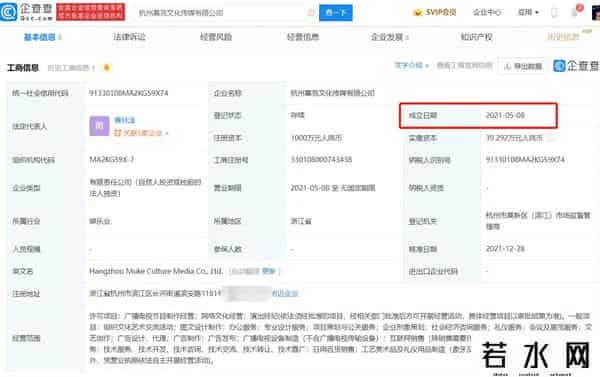Expand the 应用 dropdown in the top bar
The width and height of the screenshot is (600, 377).
(x=528, y=12)
